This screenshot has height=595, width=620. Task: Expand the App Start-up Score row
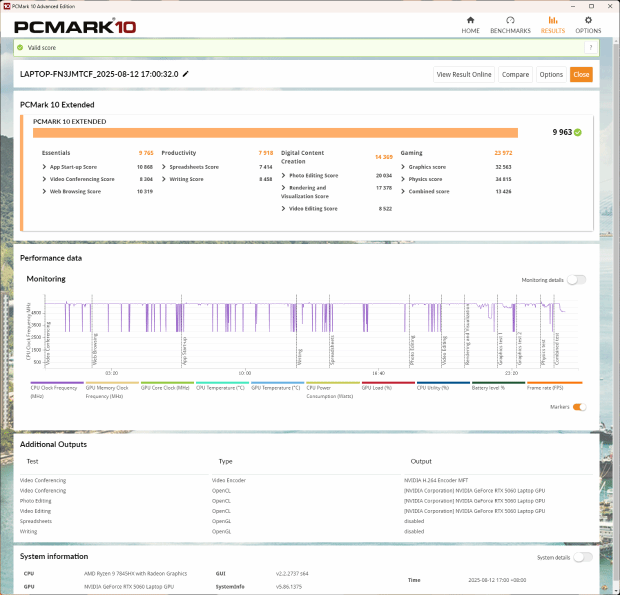[x=44, y=166]
